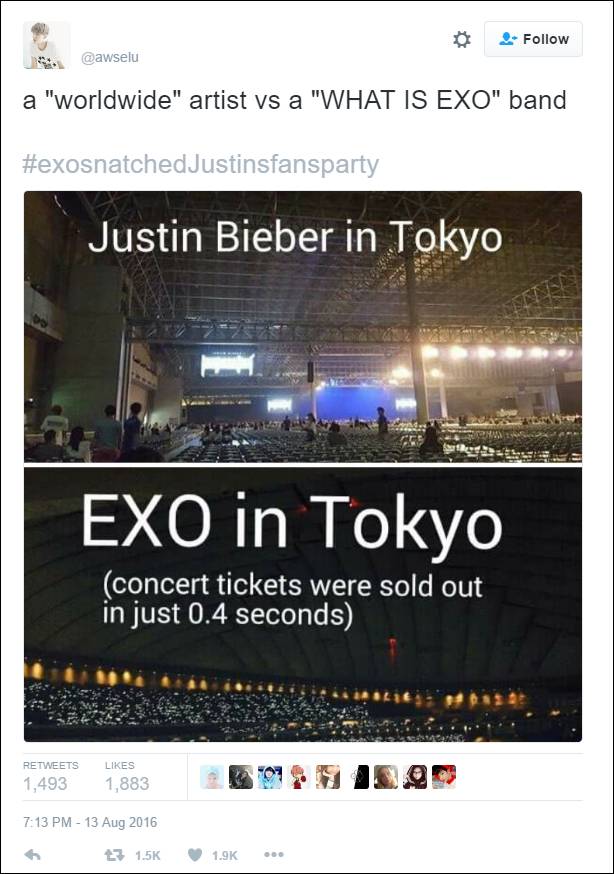614x874 pixels.
Task: Show the 1,883 likes list
Action: point(126,776)
